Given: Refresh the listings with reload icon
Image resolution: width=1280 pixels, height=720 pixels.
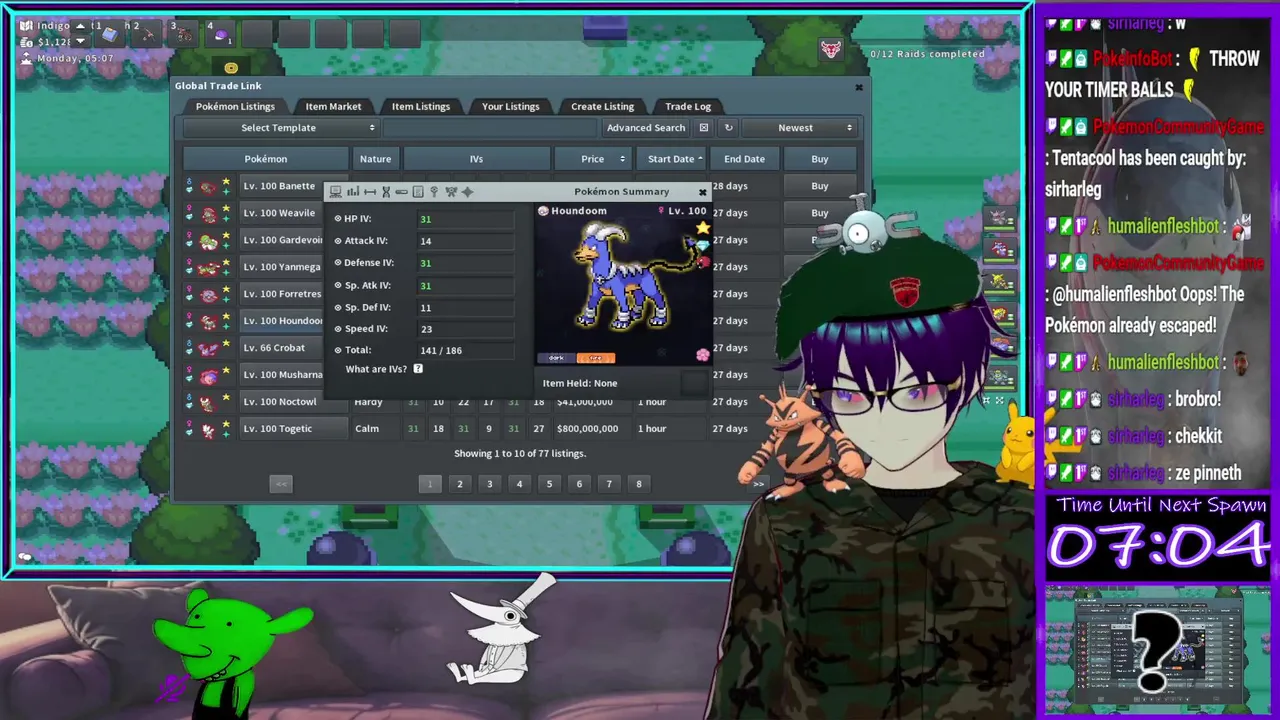Looking at the screenshot, I should click(728, 128).
